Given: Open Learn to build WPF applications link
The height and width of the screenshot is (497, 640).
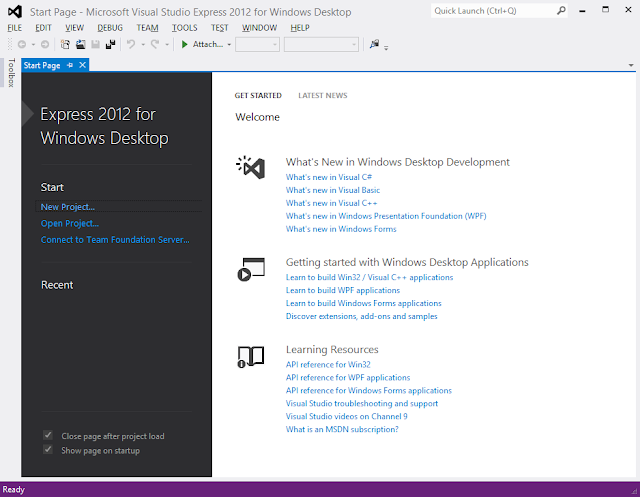Looking at the screenshot, I should coord(343,290).
